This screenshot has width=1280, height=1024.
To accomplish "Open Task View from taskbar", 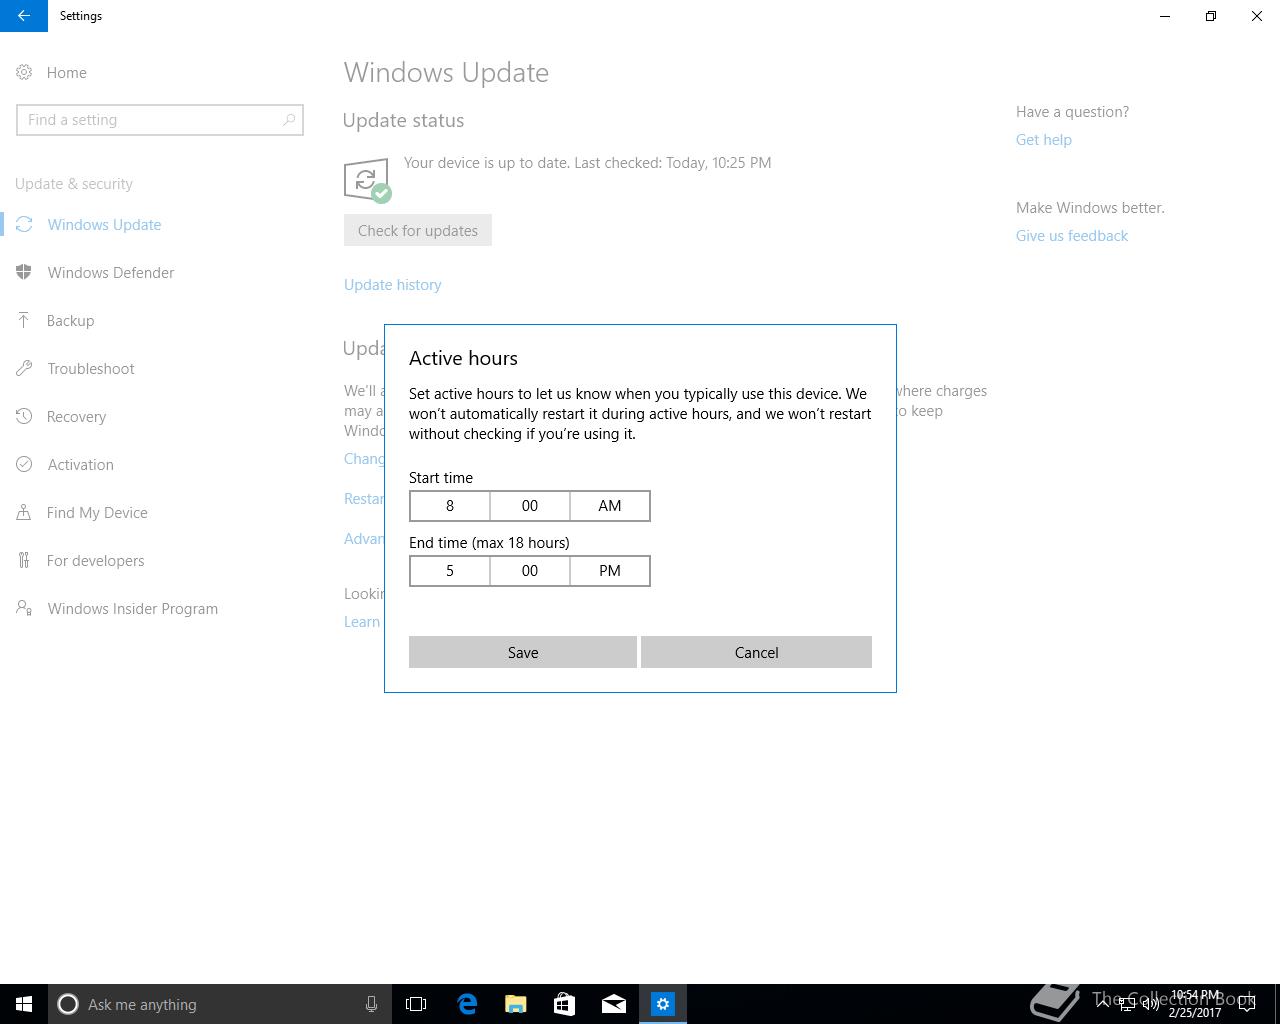I will (416, 1004).
